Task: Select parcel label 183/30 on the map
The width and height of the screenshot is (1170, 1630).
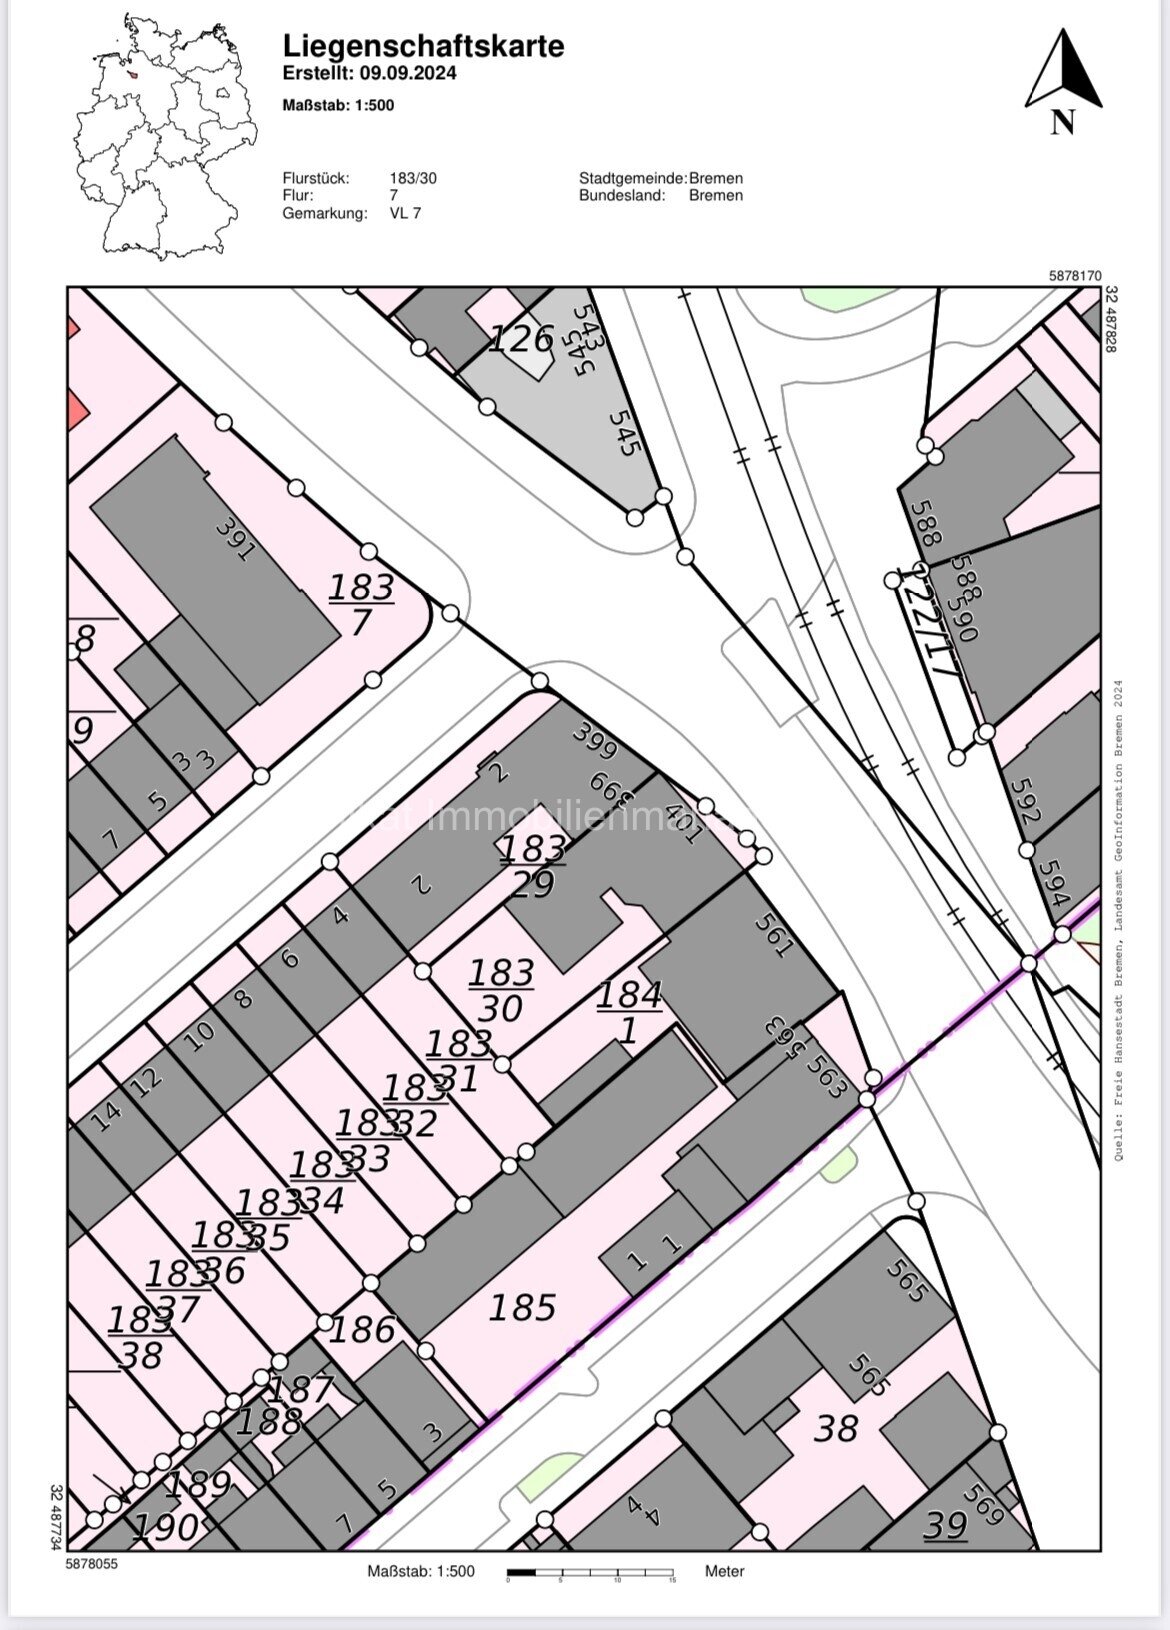Action: 500,990
